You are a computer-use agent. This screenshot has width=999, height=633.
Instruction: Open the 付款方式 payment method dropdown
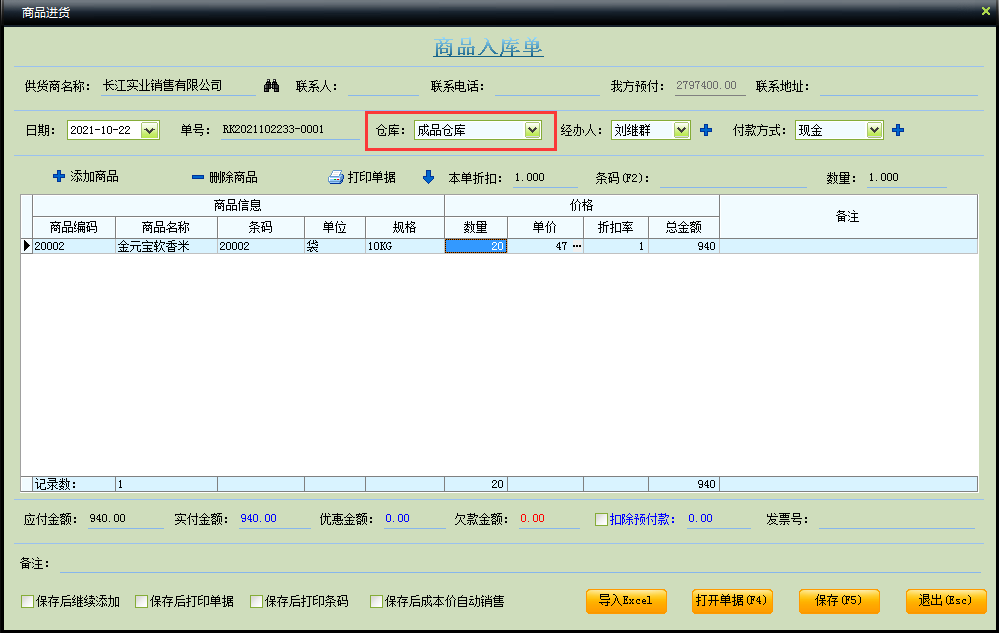(874, 130)
